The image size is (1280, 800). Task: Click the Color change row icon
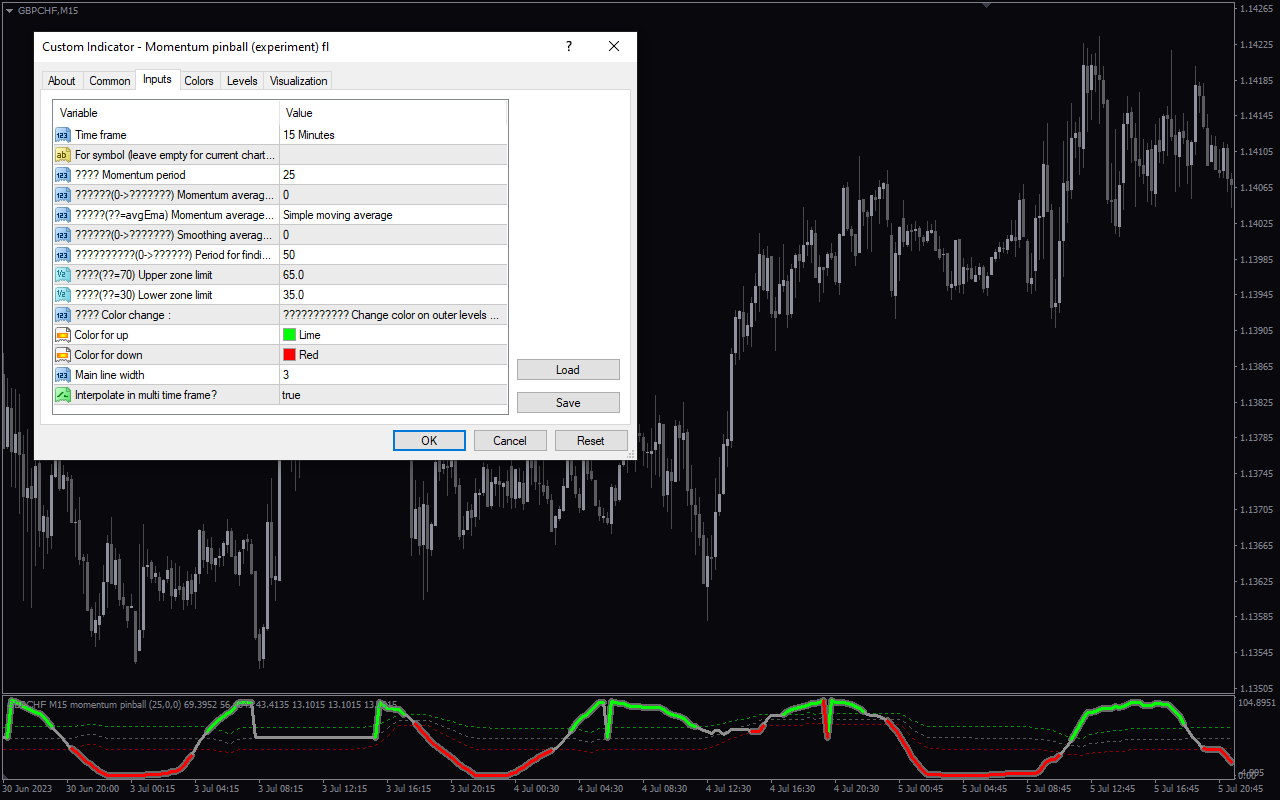pos(63,315)
